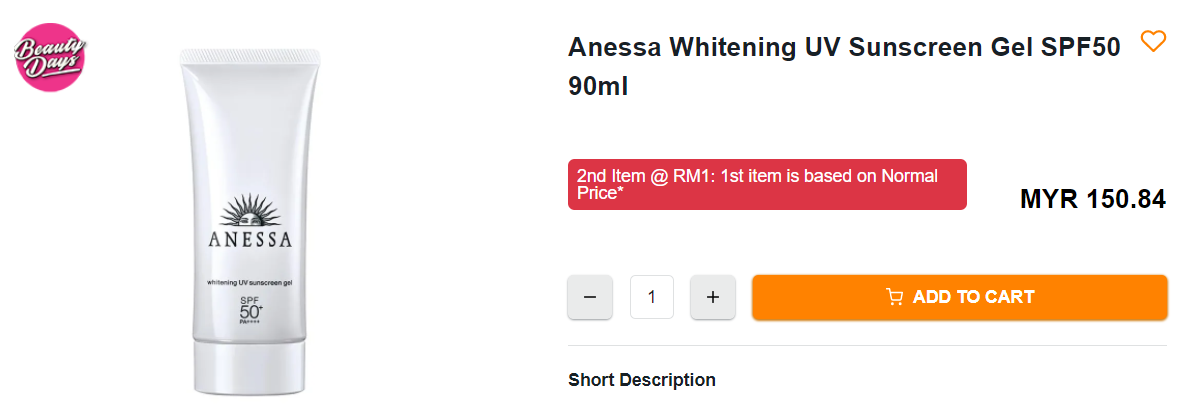Click the sun emblem on the Anessa tube
The width and height of the screenshot is (1182, 409).
pyautogui.click(x=250, y=211)
